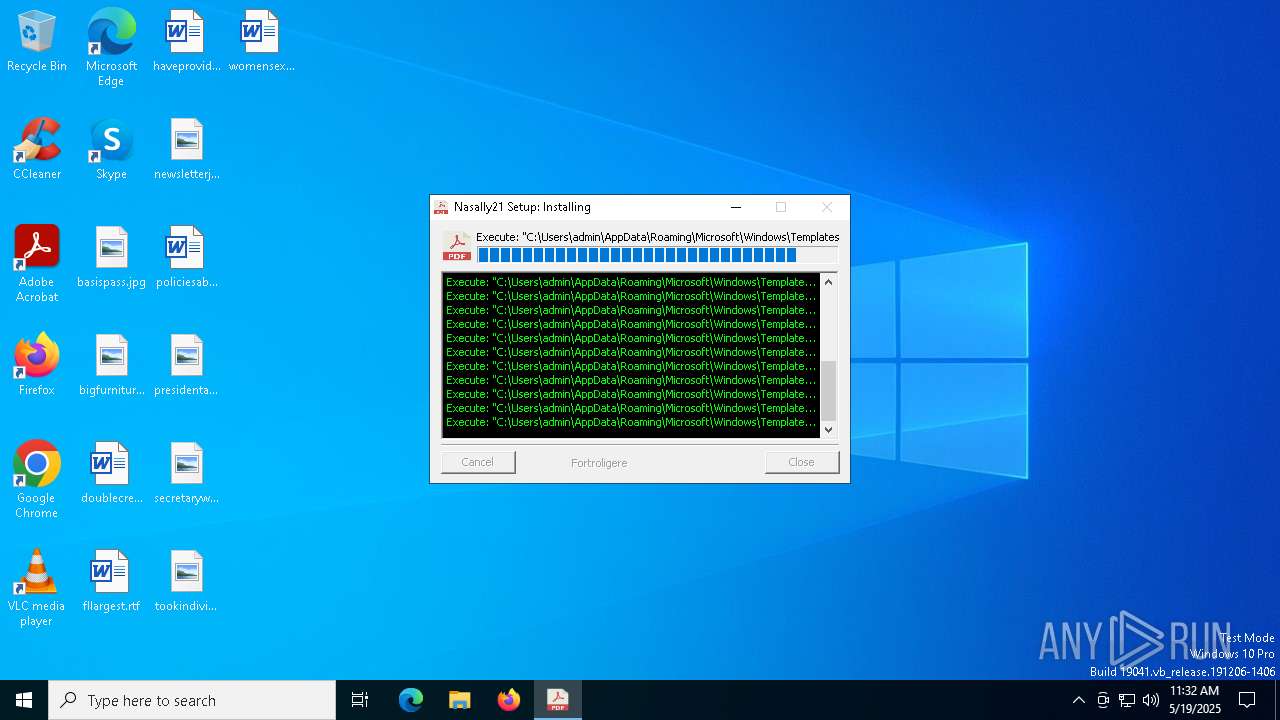The width and height of the screenshot is (1280, 720).
Task: Select the presidenta... image file icon
Action: pyautogui.click(x=186, y=365)
